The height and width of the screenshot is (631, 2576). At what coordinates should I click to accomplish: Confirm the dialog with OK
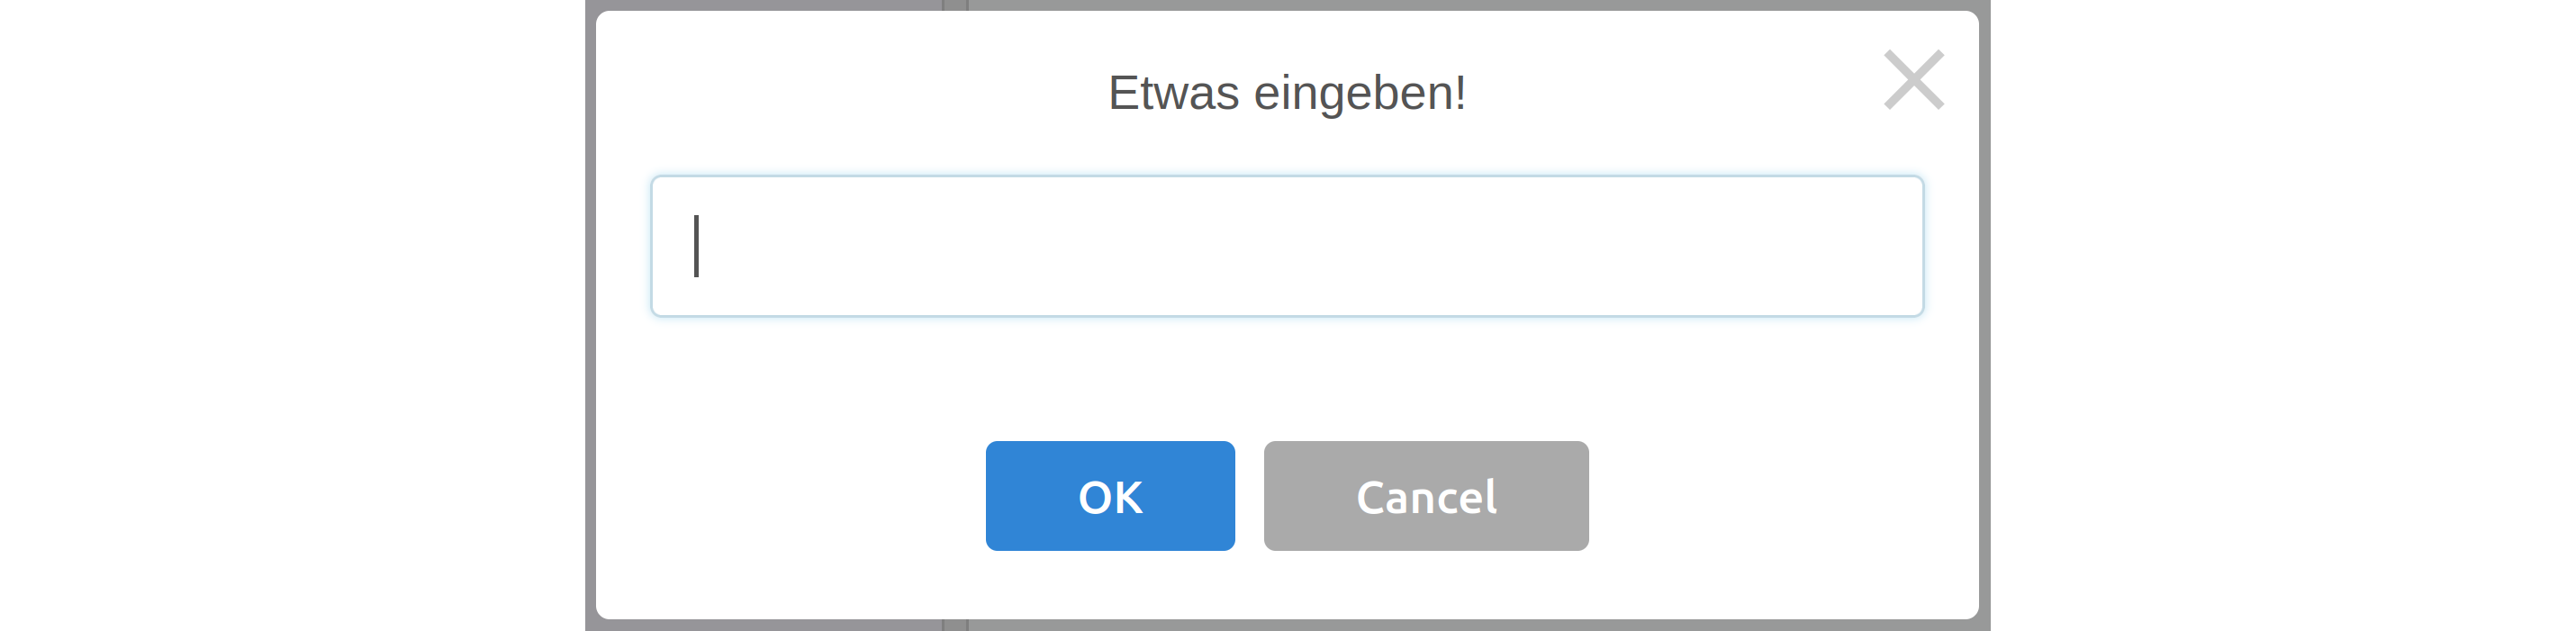click(x=1110, y=495)
